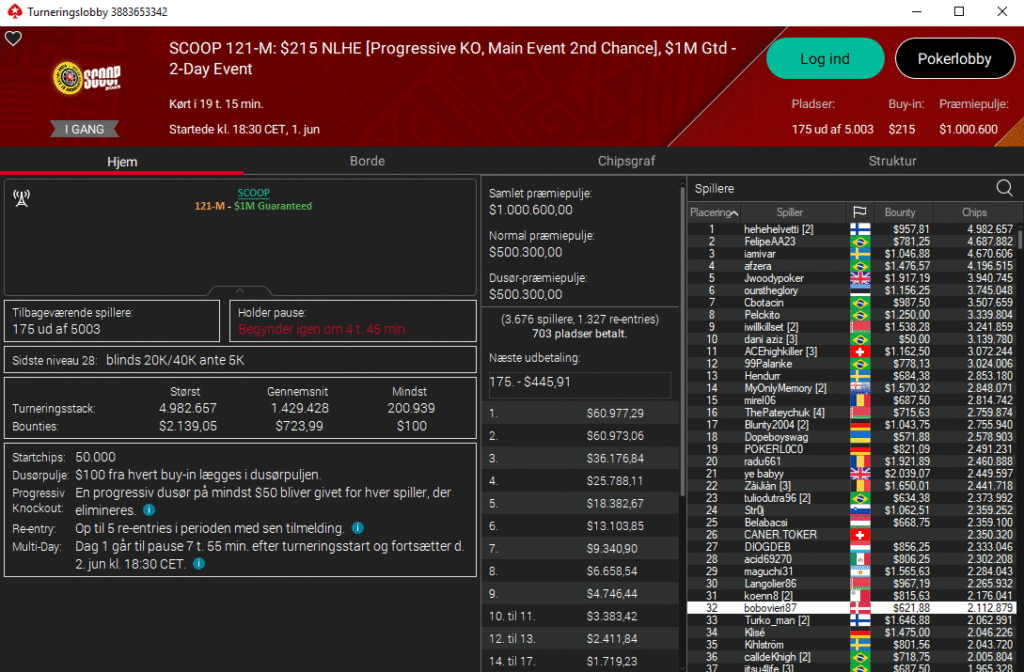
Task: Click the flag next to FelipeAA23
Action: [859, 242]
